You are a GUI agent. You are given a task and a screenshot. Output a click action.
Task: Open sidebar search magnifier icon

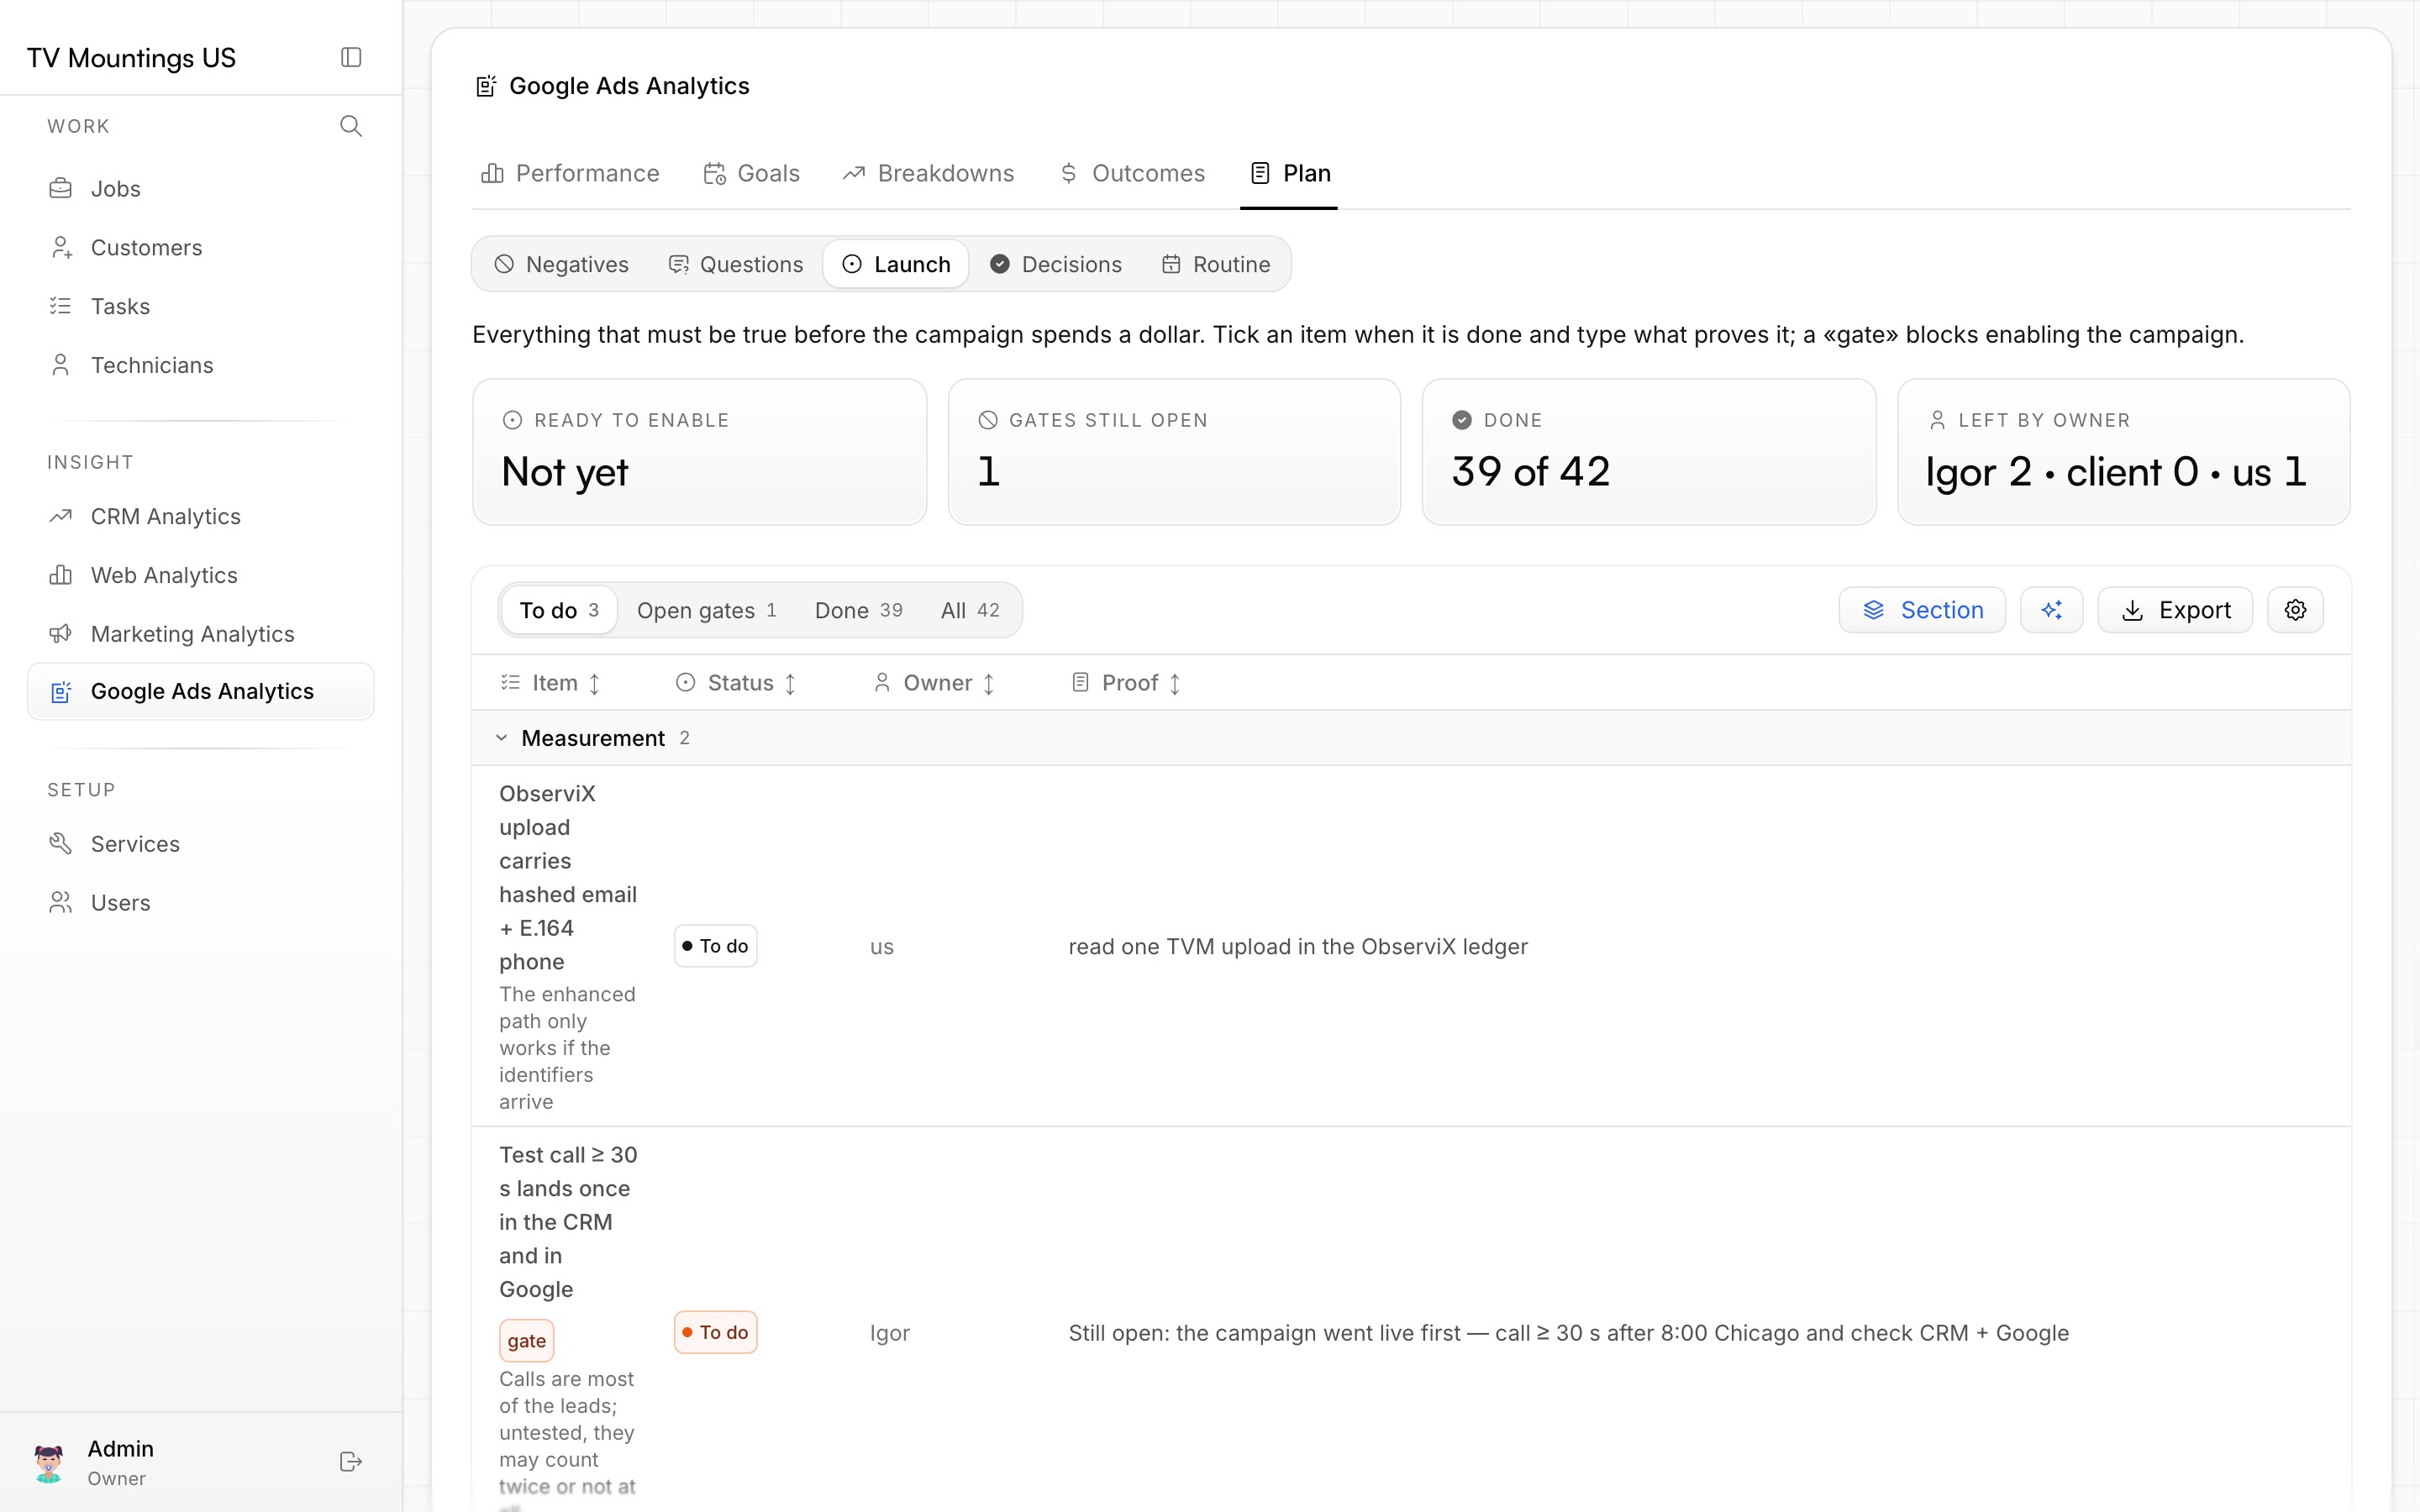pyautogui.click(x=351, y=126)
